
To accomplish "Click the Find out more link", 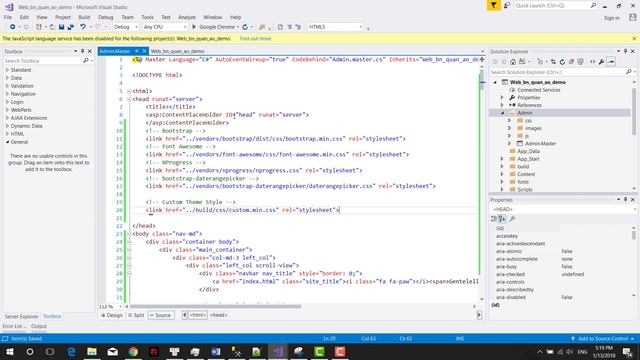I will pyautogui.click(x=255, y=39).
